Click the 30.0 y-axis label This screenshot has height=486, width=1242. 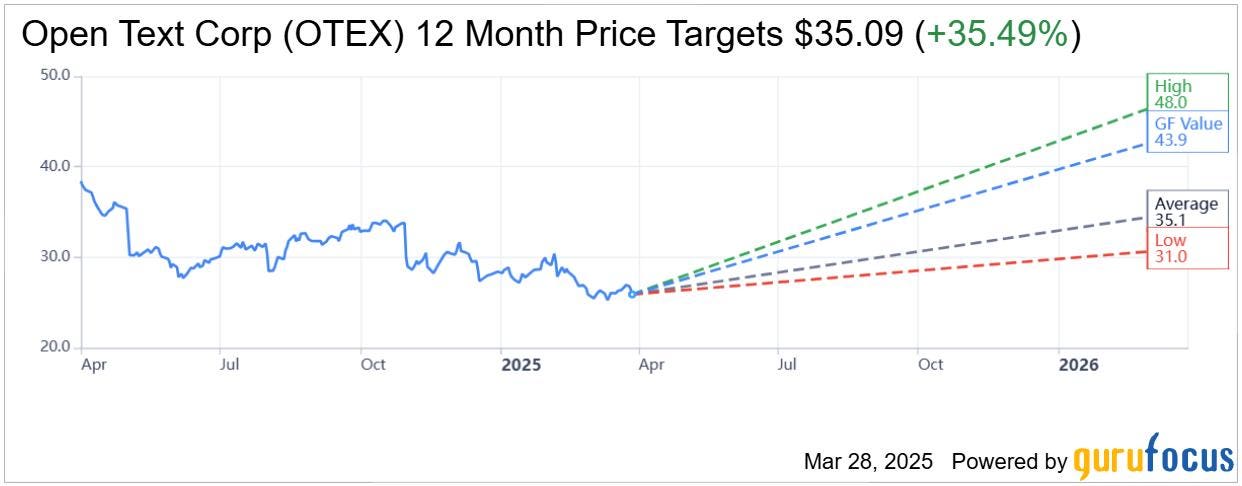(53, 257)
